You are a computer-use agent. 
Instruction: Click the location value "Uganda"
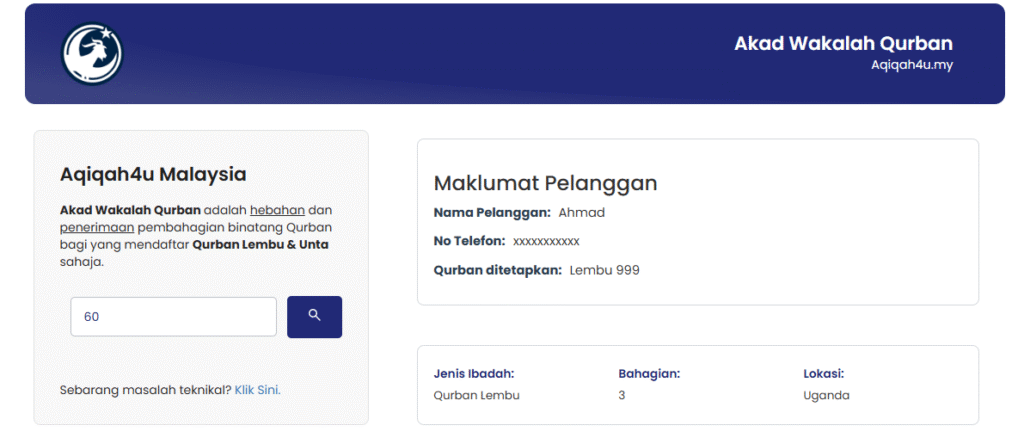coord(826,395)
